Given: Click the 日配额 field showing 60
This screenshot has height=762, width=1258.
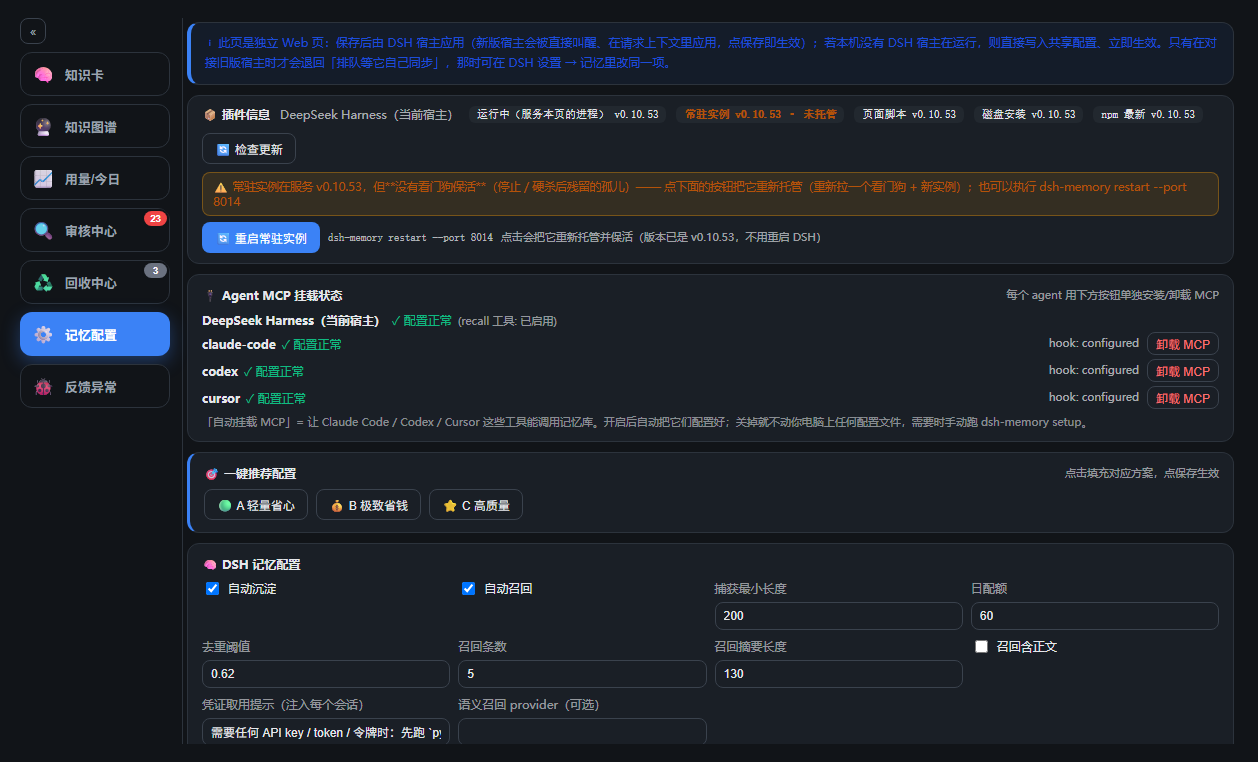Looking at the screenshot, I should (x=1094, y=616).
